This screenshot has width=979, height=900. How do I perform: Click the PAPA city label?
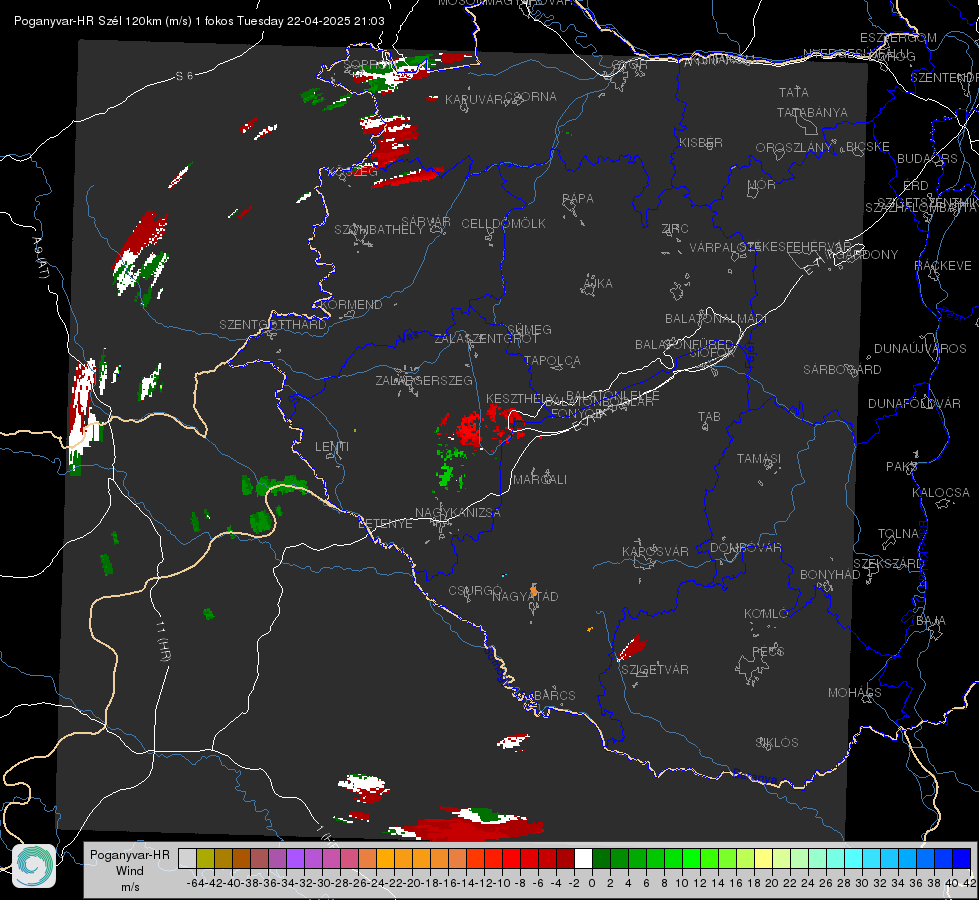578,199
